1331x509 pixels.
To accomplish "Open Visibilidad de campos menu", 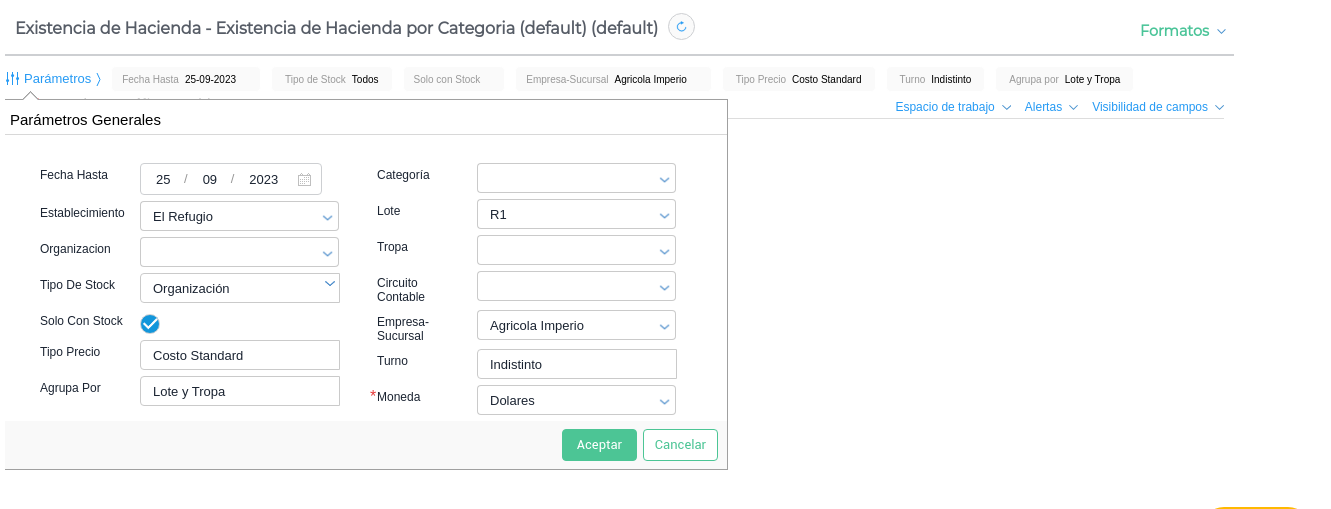I will coord(1157,107).
